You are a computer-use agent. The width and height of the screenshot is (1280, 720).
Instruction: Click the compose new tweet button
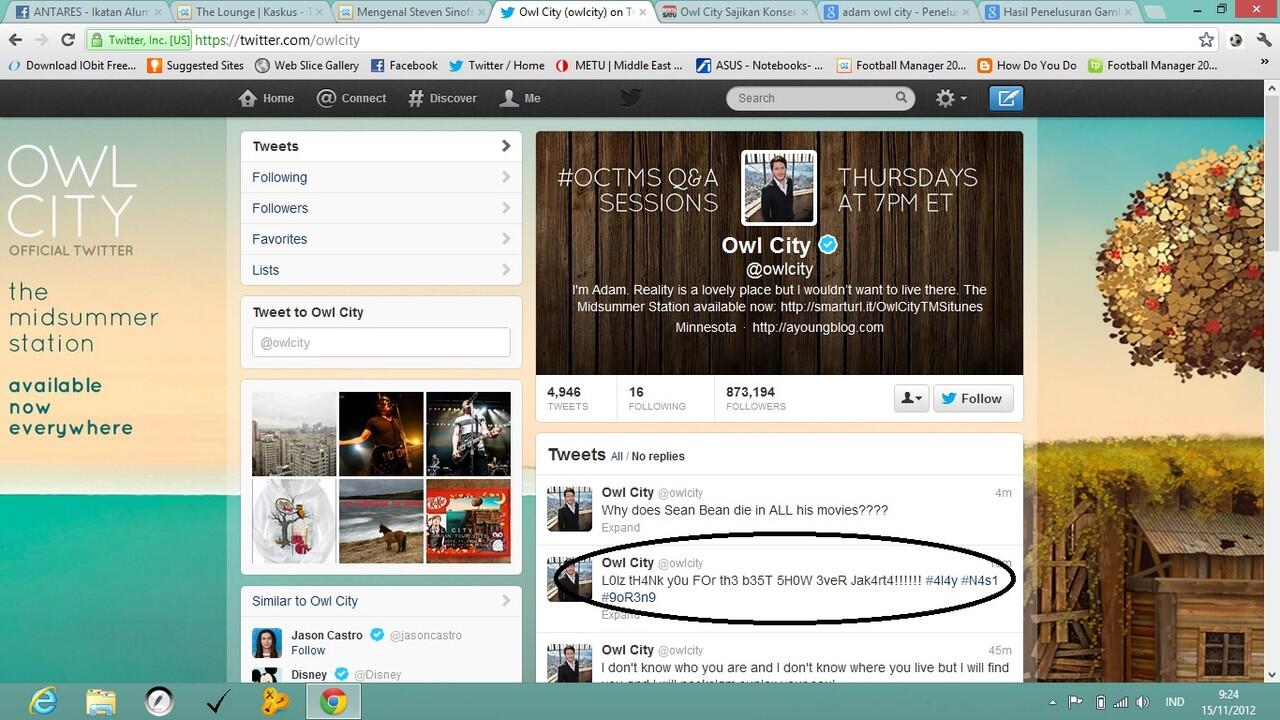click(x=1006, y=98)
